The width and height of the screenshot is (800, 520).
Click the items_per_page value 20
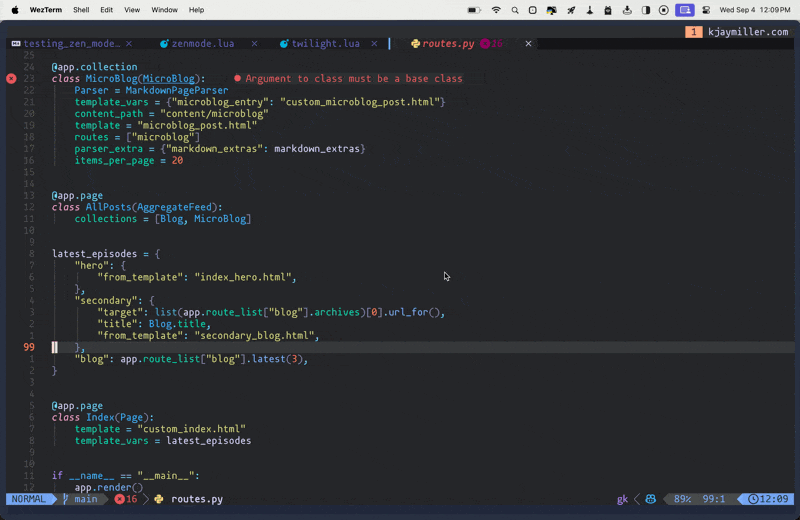(x=177, y=160)
